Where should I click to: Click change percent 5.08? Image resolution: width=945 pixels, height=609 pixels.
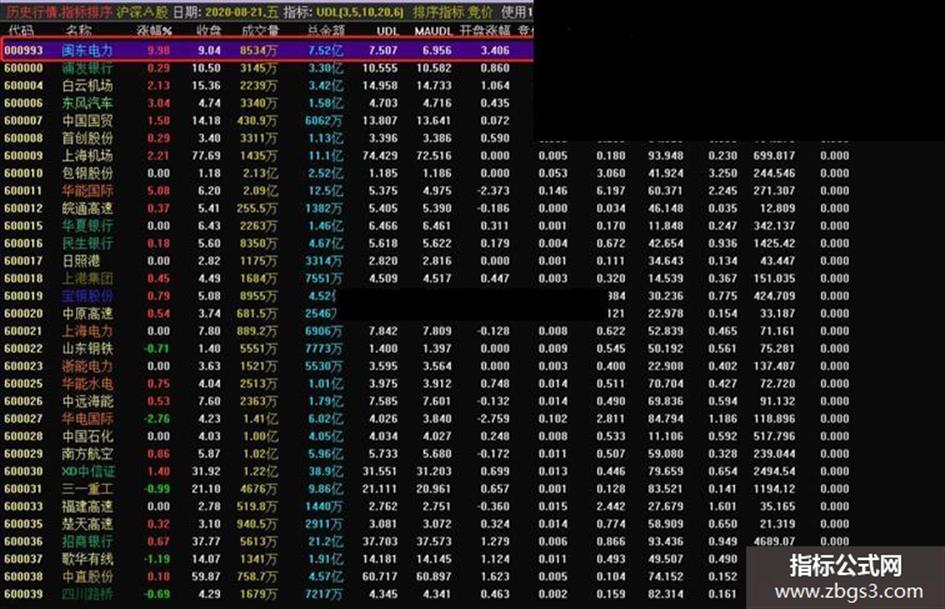tap(159, 191)
